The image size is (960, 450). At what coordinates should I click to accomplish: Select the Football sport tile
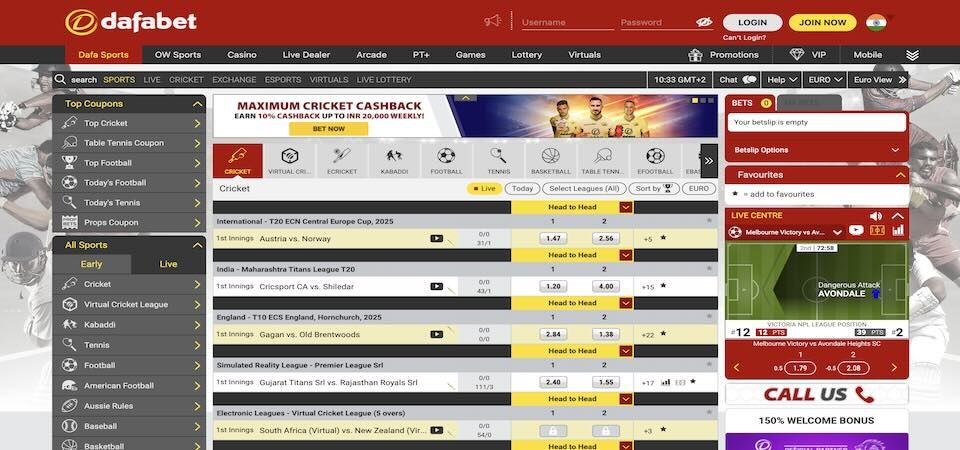tap(446, 160)
